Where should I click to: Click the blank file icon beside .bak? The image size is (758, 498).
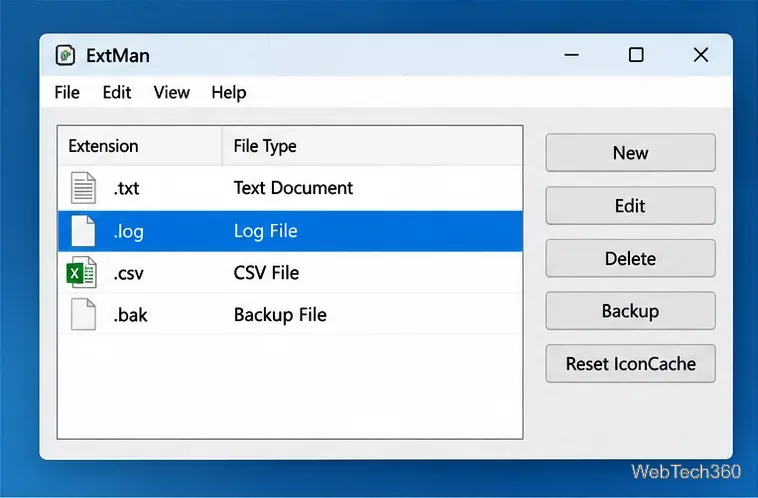tap(83, 314)
